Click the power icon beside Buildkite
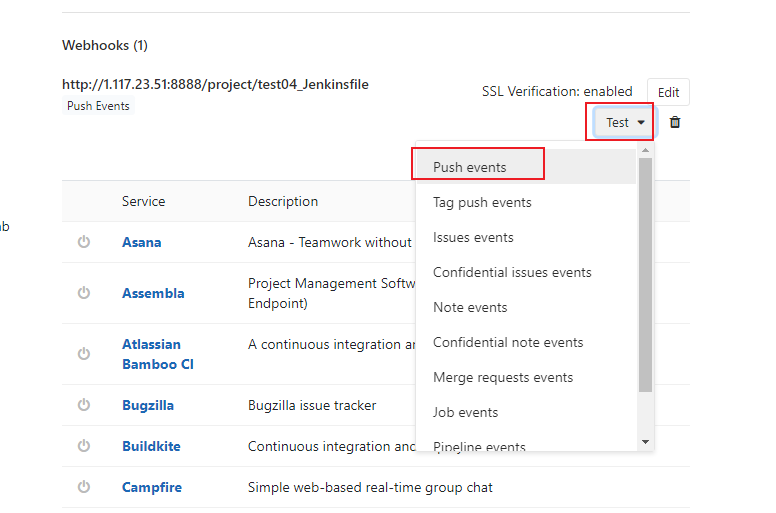776x513 pixels. (84, 446)
